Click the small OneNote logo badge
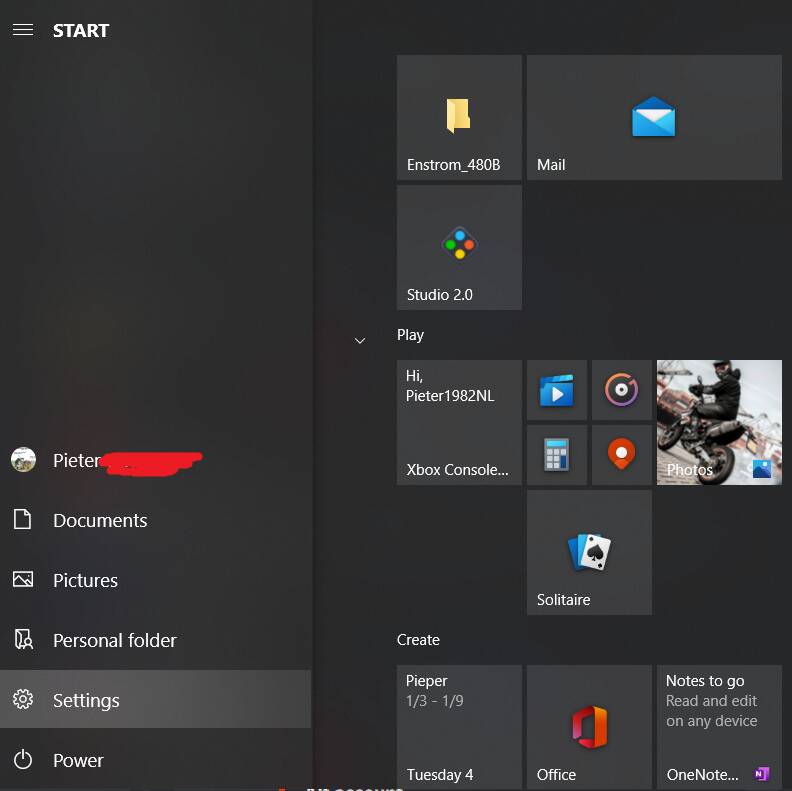 click(762, 773)
